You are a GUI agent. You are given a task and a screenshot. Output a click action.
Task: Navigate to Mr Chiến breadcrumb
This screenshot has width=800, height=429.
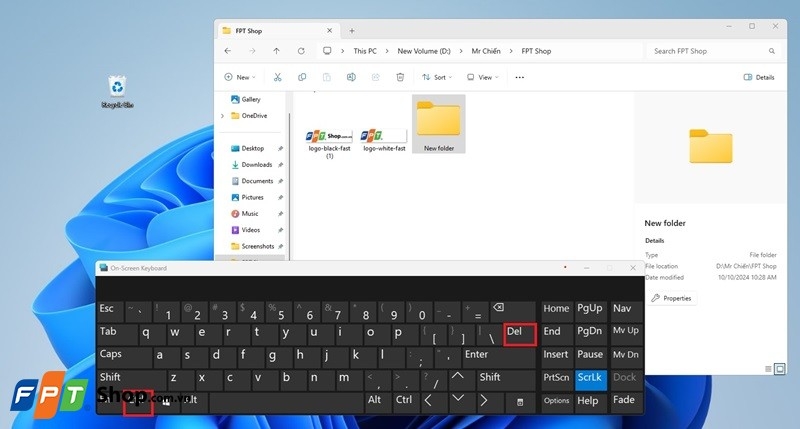click(486, 51)
